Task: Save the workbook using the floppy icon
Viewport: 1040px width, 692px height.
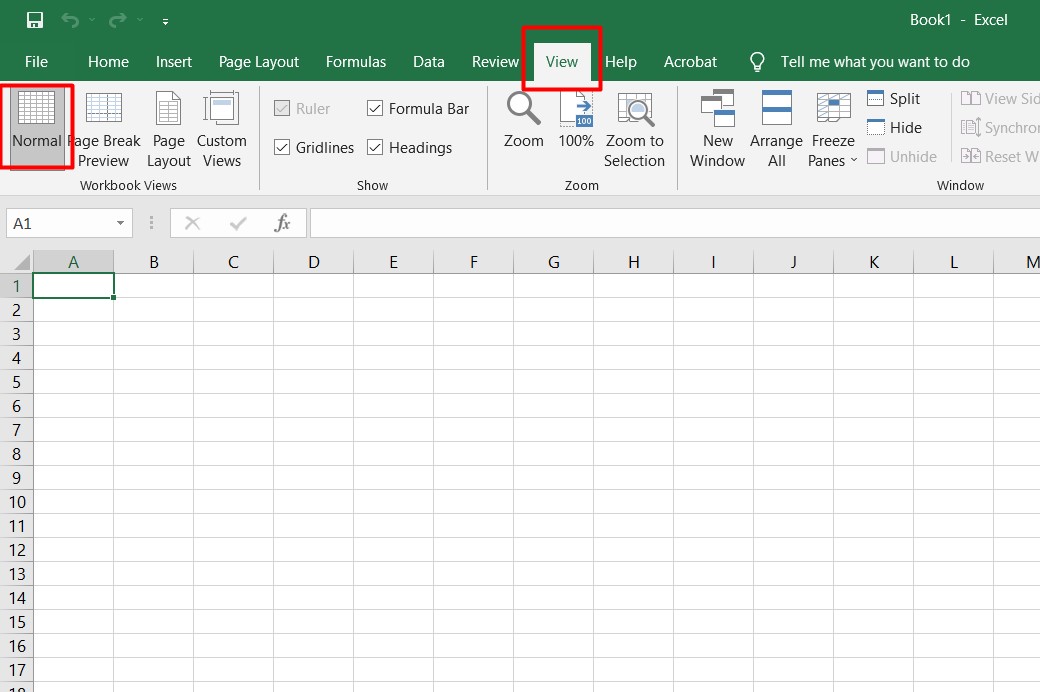Action: pyautogui.click(x=35, y=20)
